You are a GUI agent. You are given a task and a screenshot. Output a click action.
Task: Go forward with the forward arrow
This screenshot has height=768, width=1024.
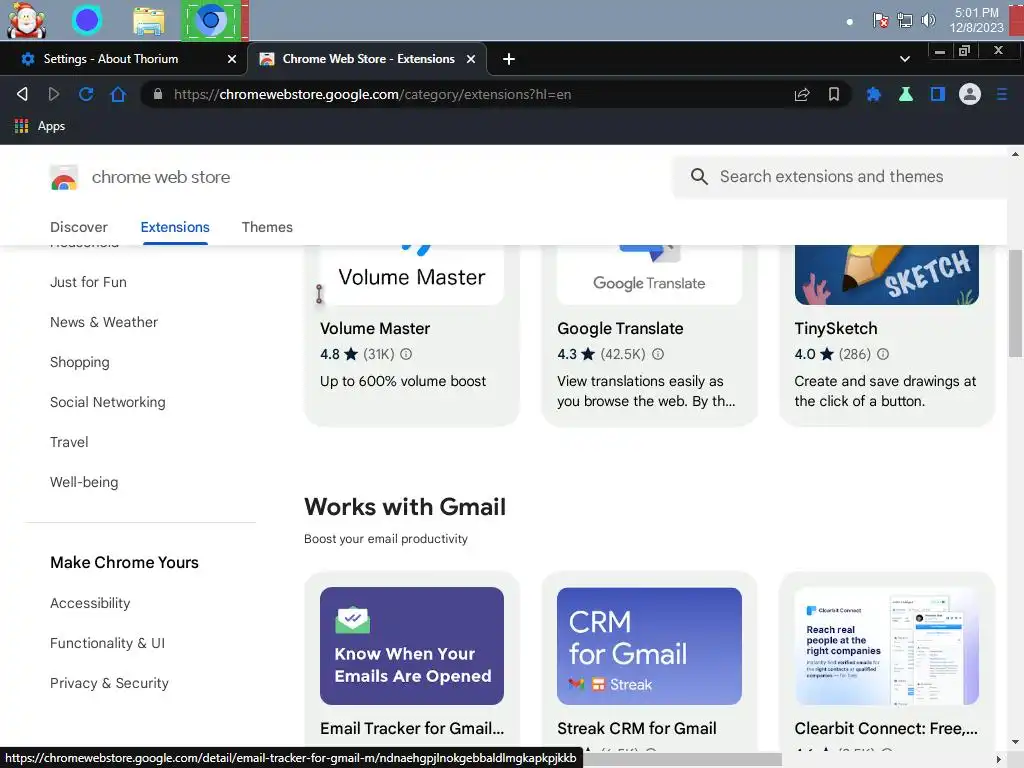point(54,94)
